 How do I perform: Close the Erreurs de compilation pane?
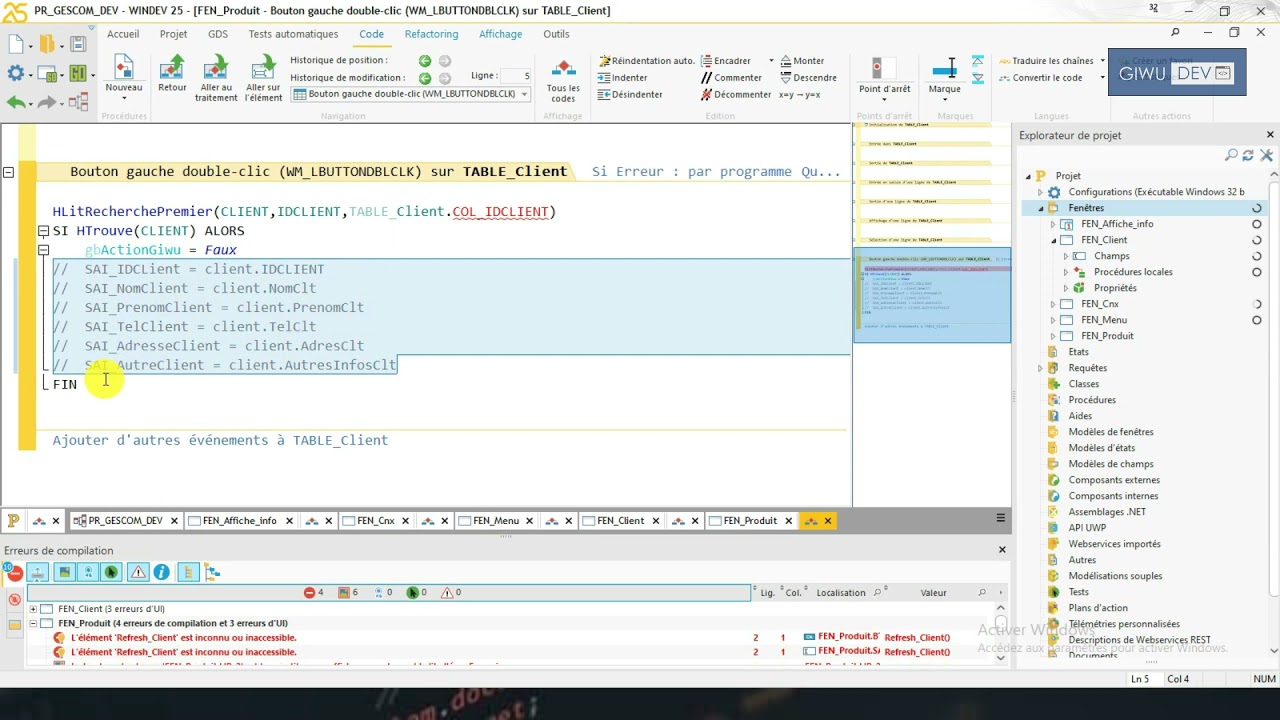click(x=1002, y=550)
